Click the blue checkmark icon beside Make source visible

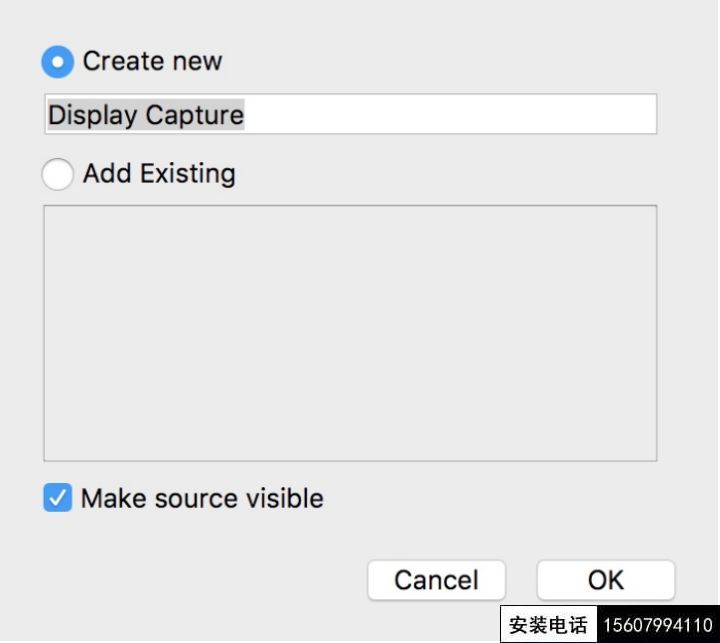[x=57, y=497]
